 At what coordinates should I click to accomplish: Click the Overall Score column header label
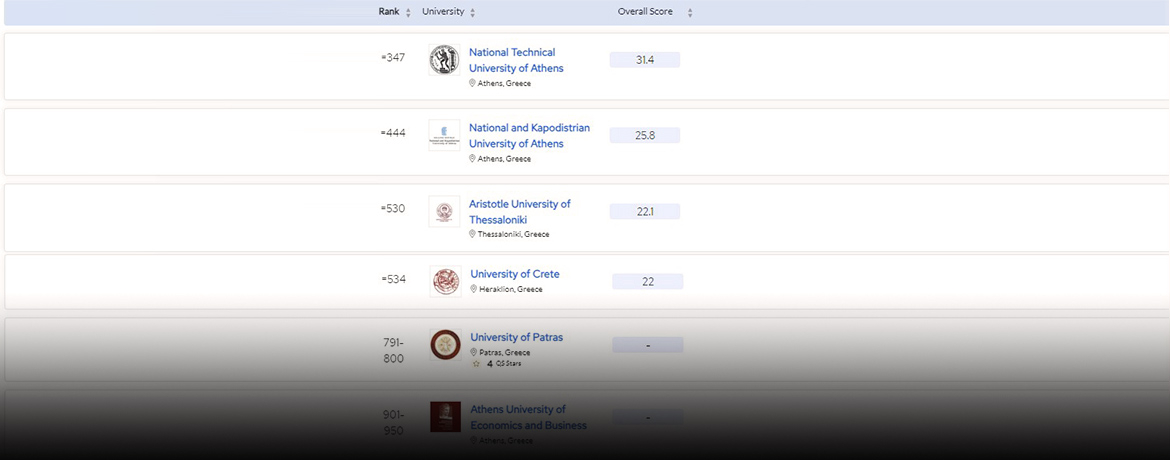tap(645, 12)
